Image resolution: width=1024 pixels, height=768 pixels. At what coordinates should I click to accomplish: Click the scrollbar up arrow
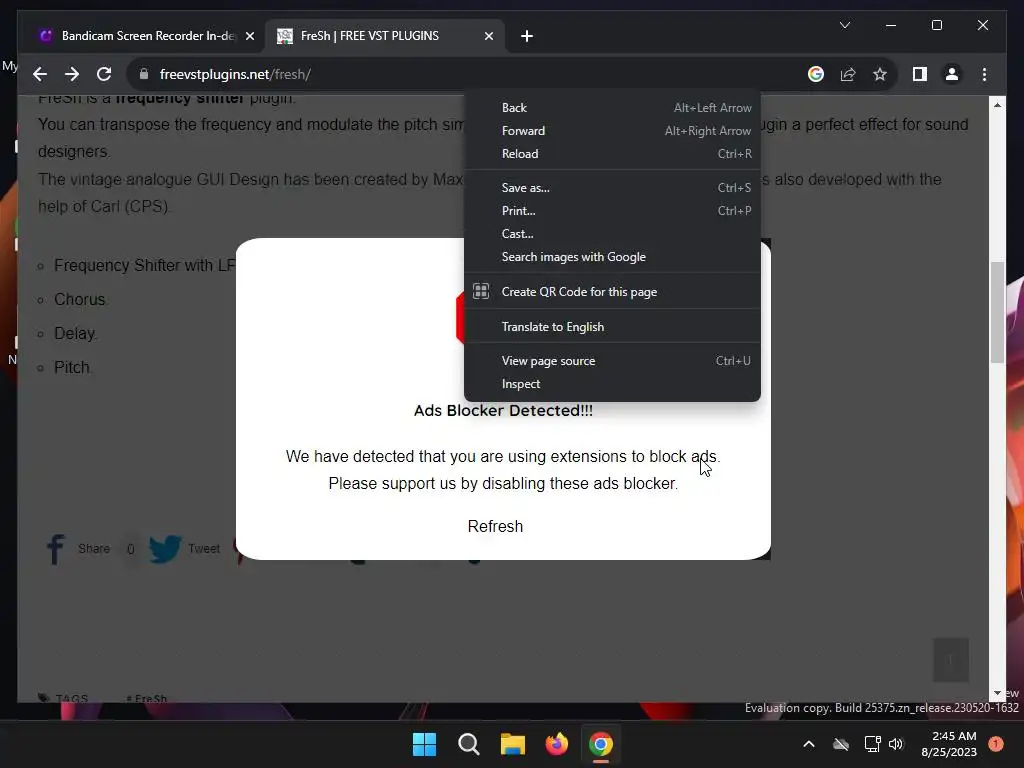pyautogui.click(x=997, y=104)
